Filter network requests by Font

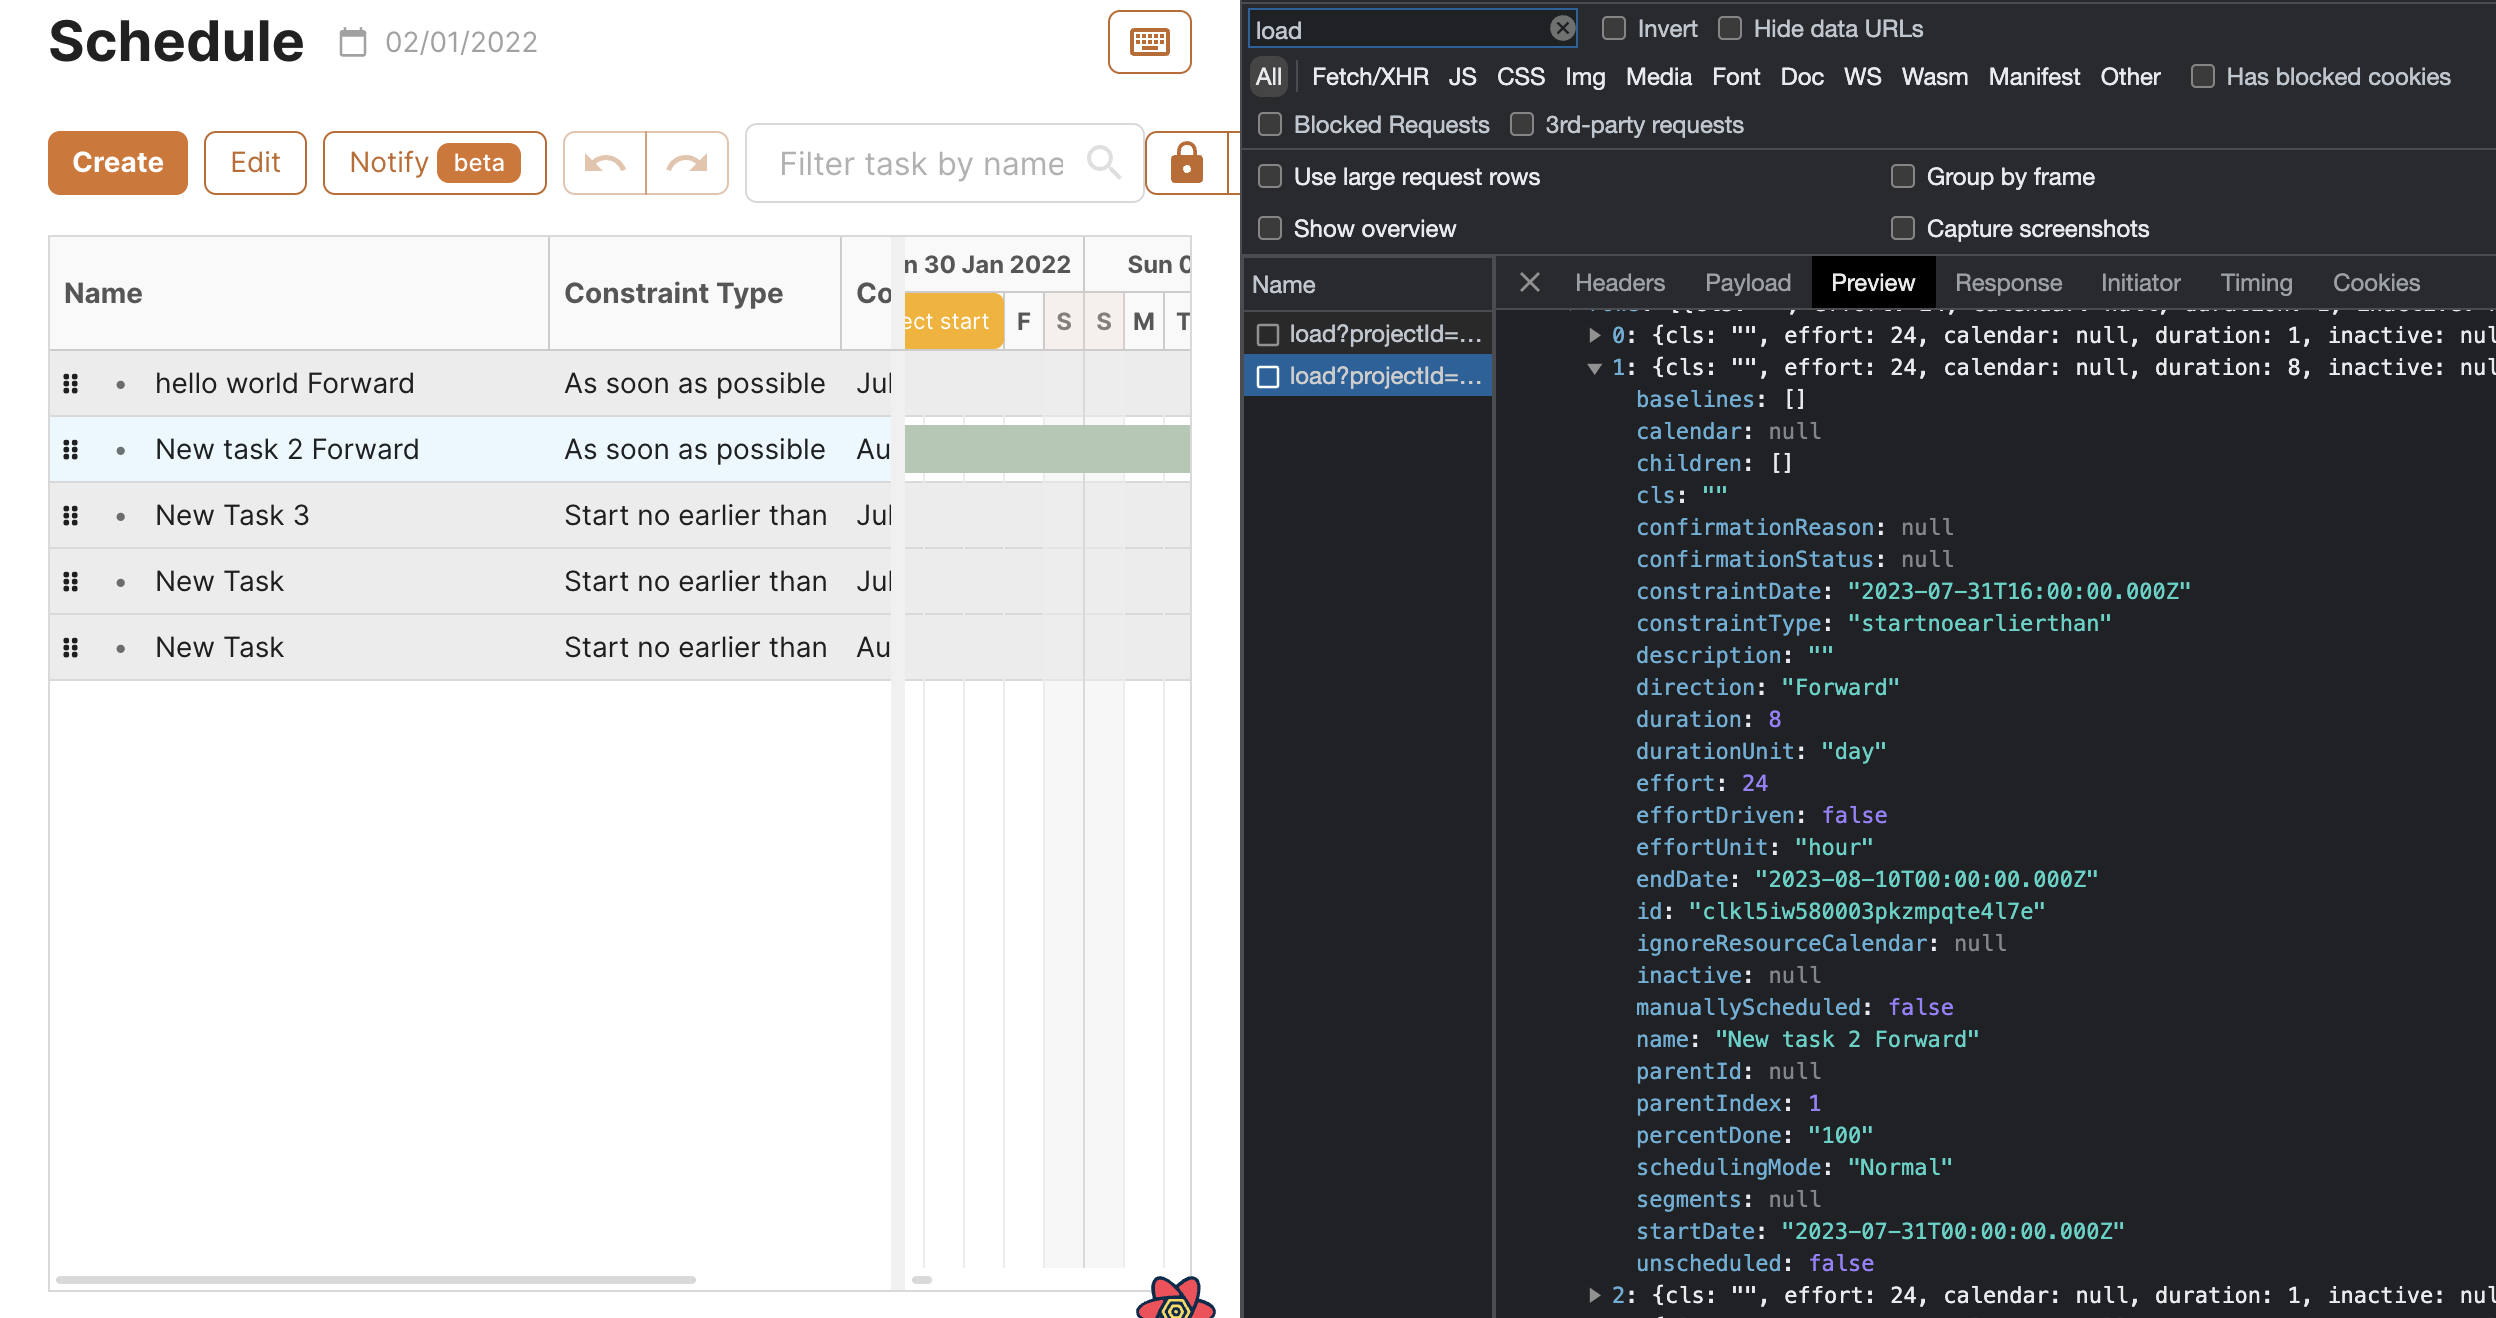click(1736, 77)
